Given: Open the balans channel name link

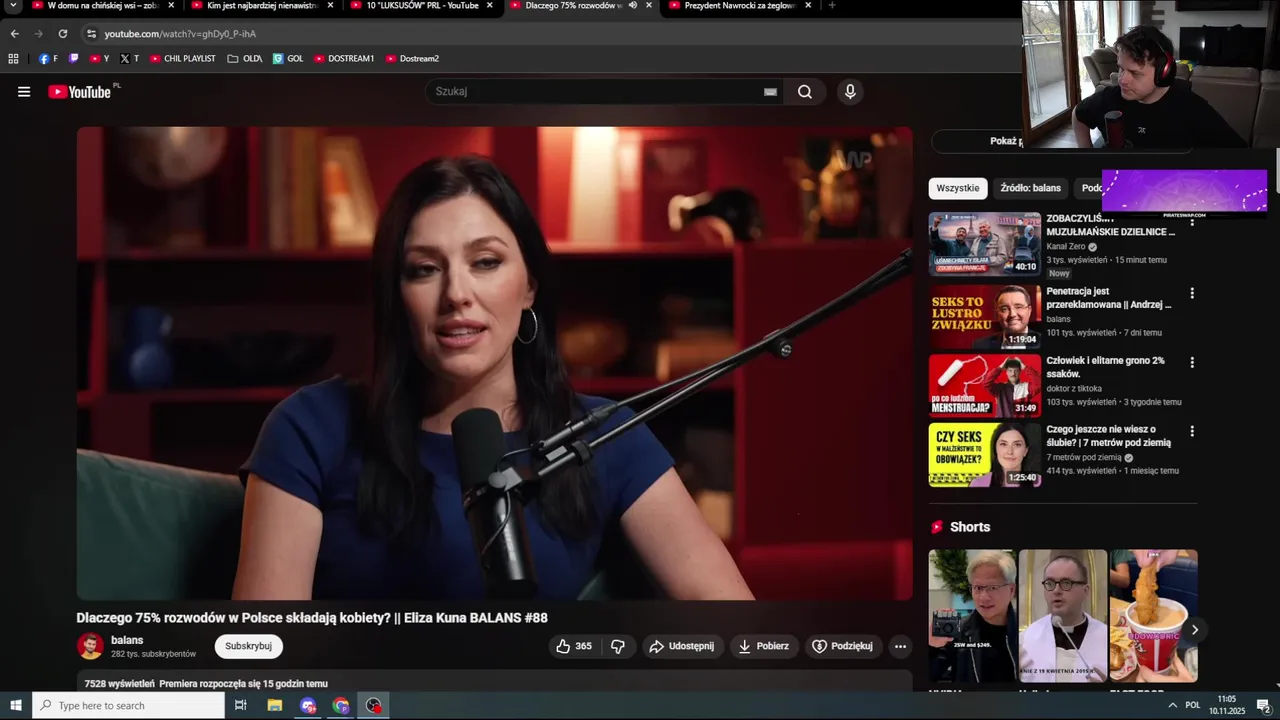Looking at the screenshot, I should pos(127,640).
